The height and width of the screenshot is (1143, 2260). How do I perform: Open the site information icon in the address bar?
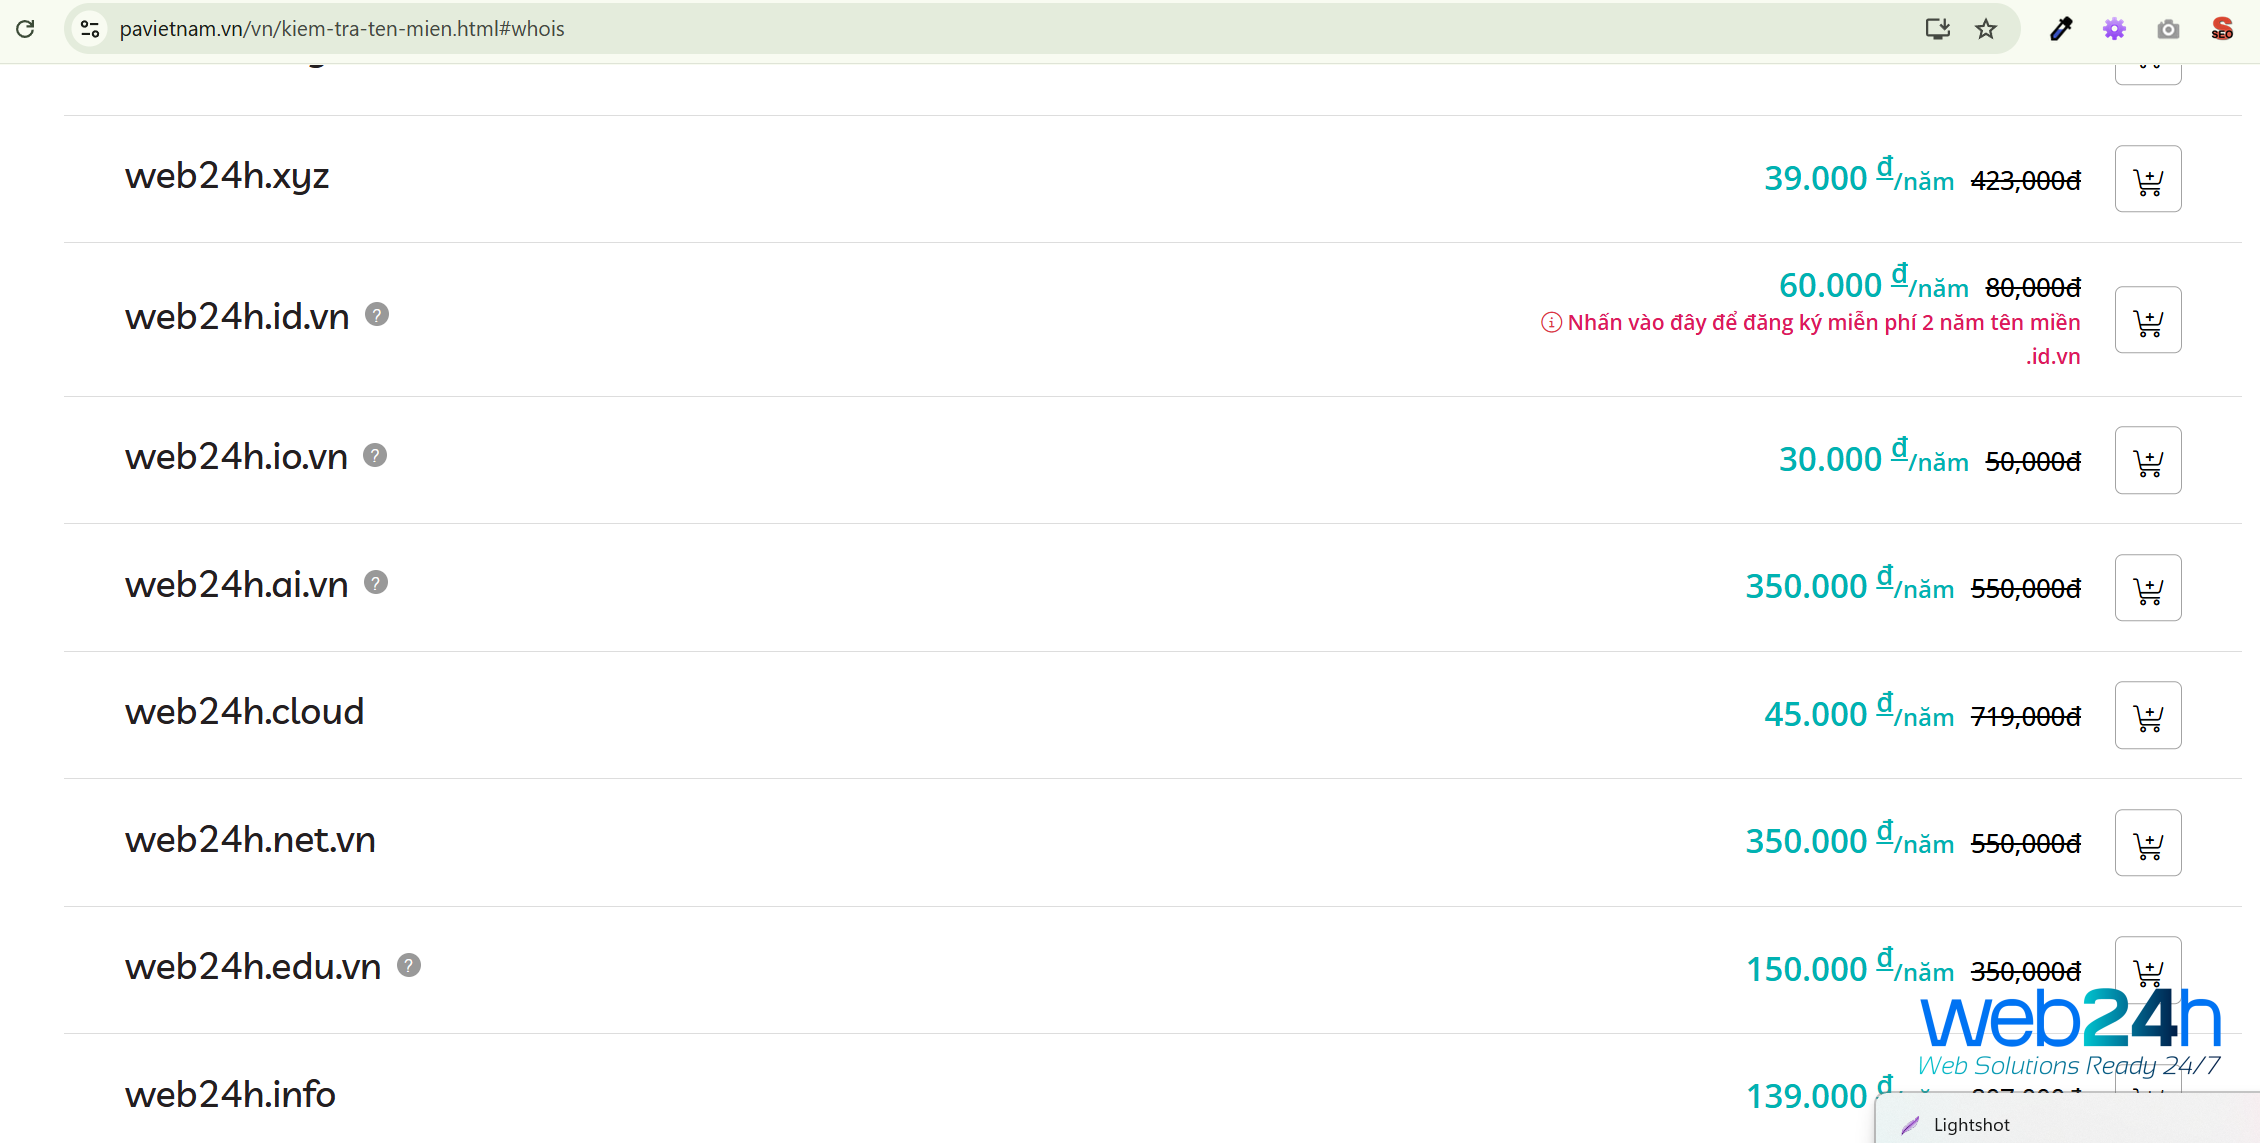[x=90, y=29]
